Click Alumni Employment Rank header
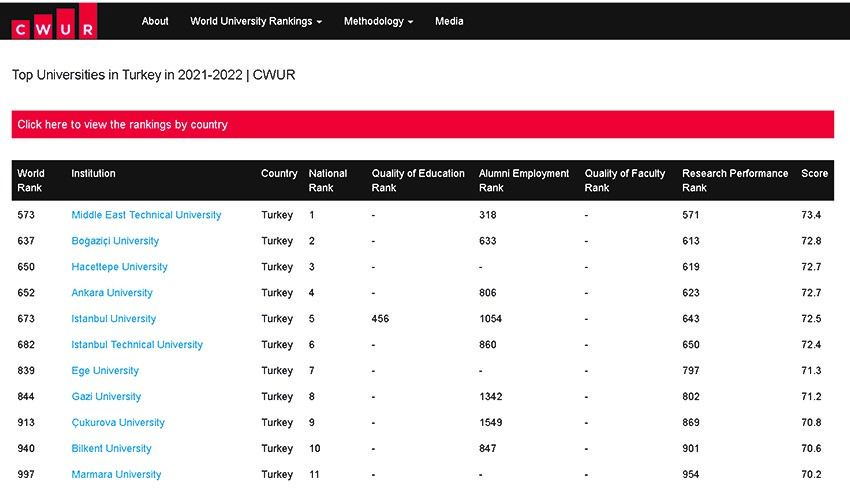Viewport: 850px width, 492px height. [x=524, y=180]
